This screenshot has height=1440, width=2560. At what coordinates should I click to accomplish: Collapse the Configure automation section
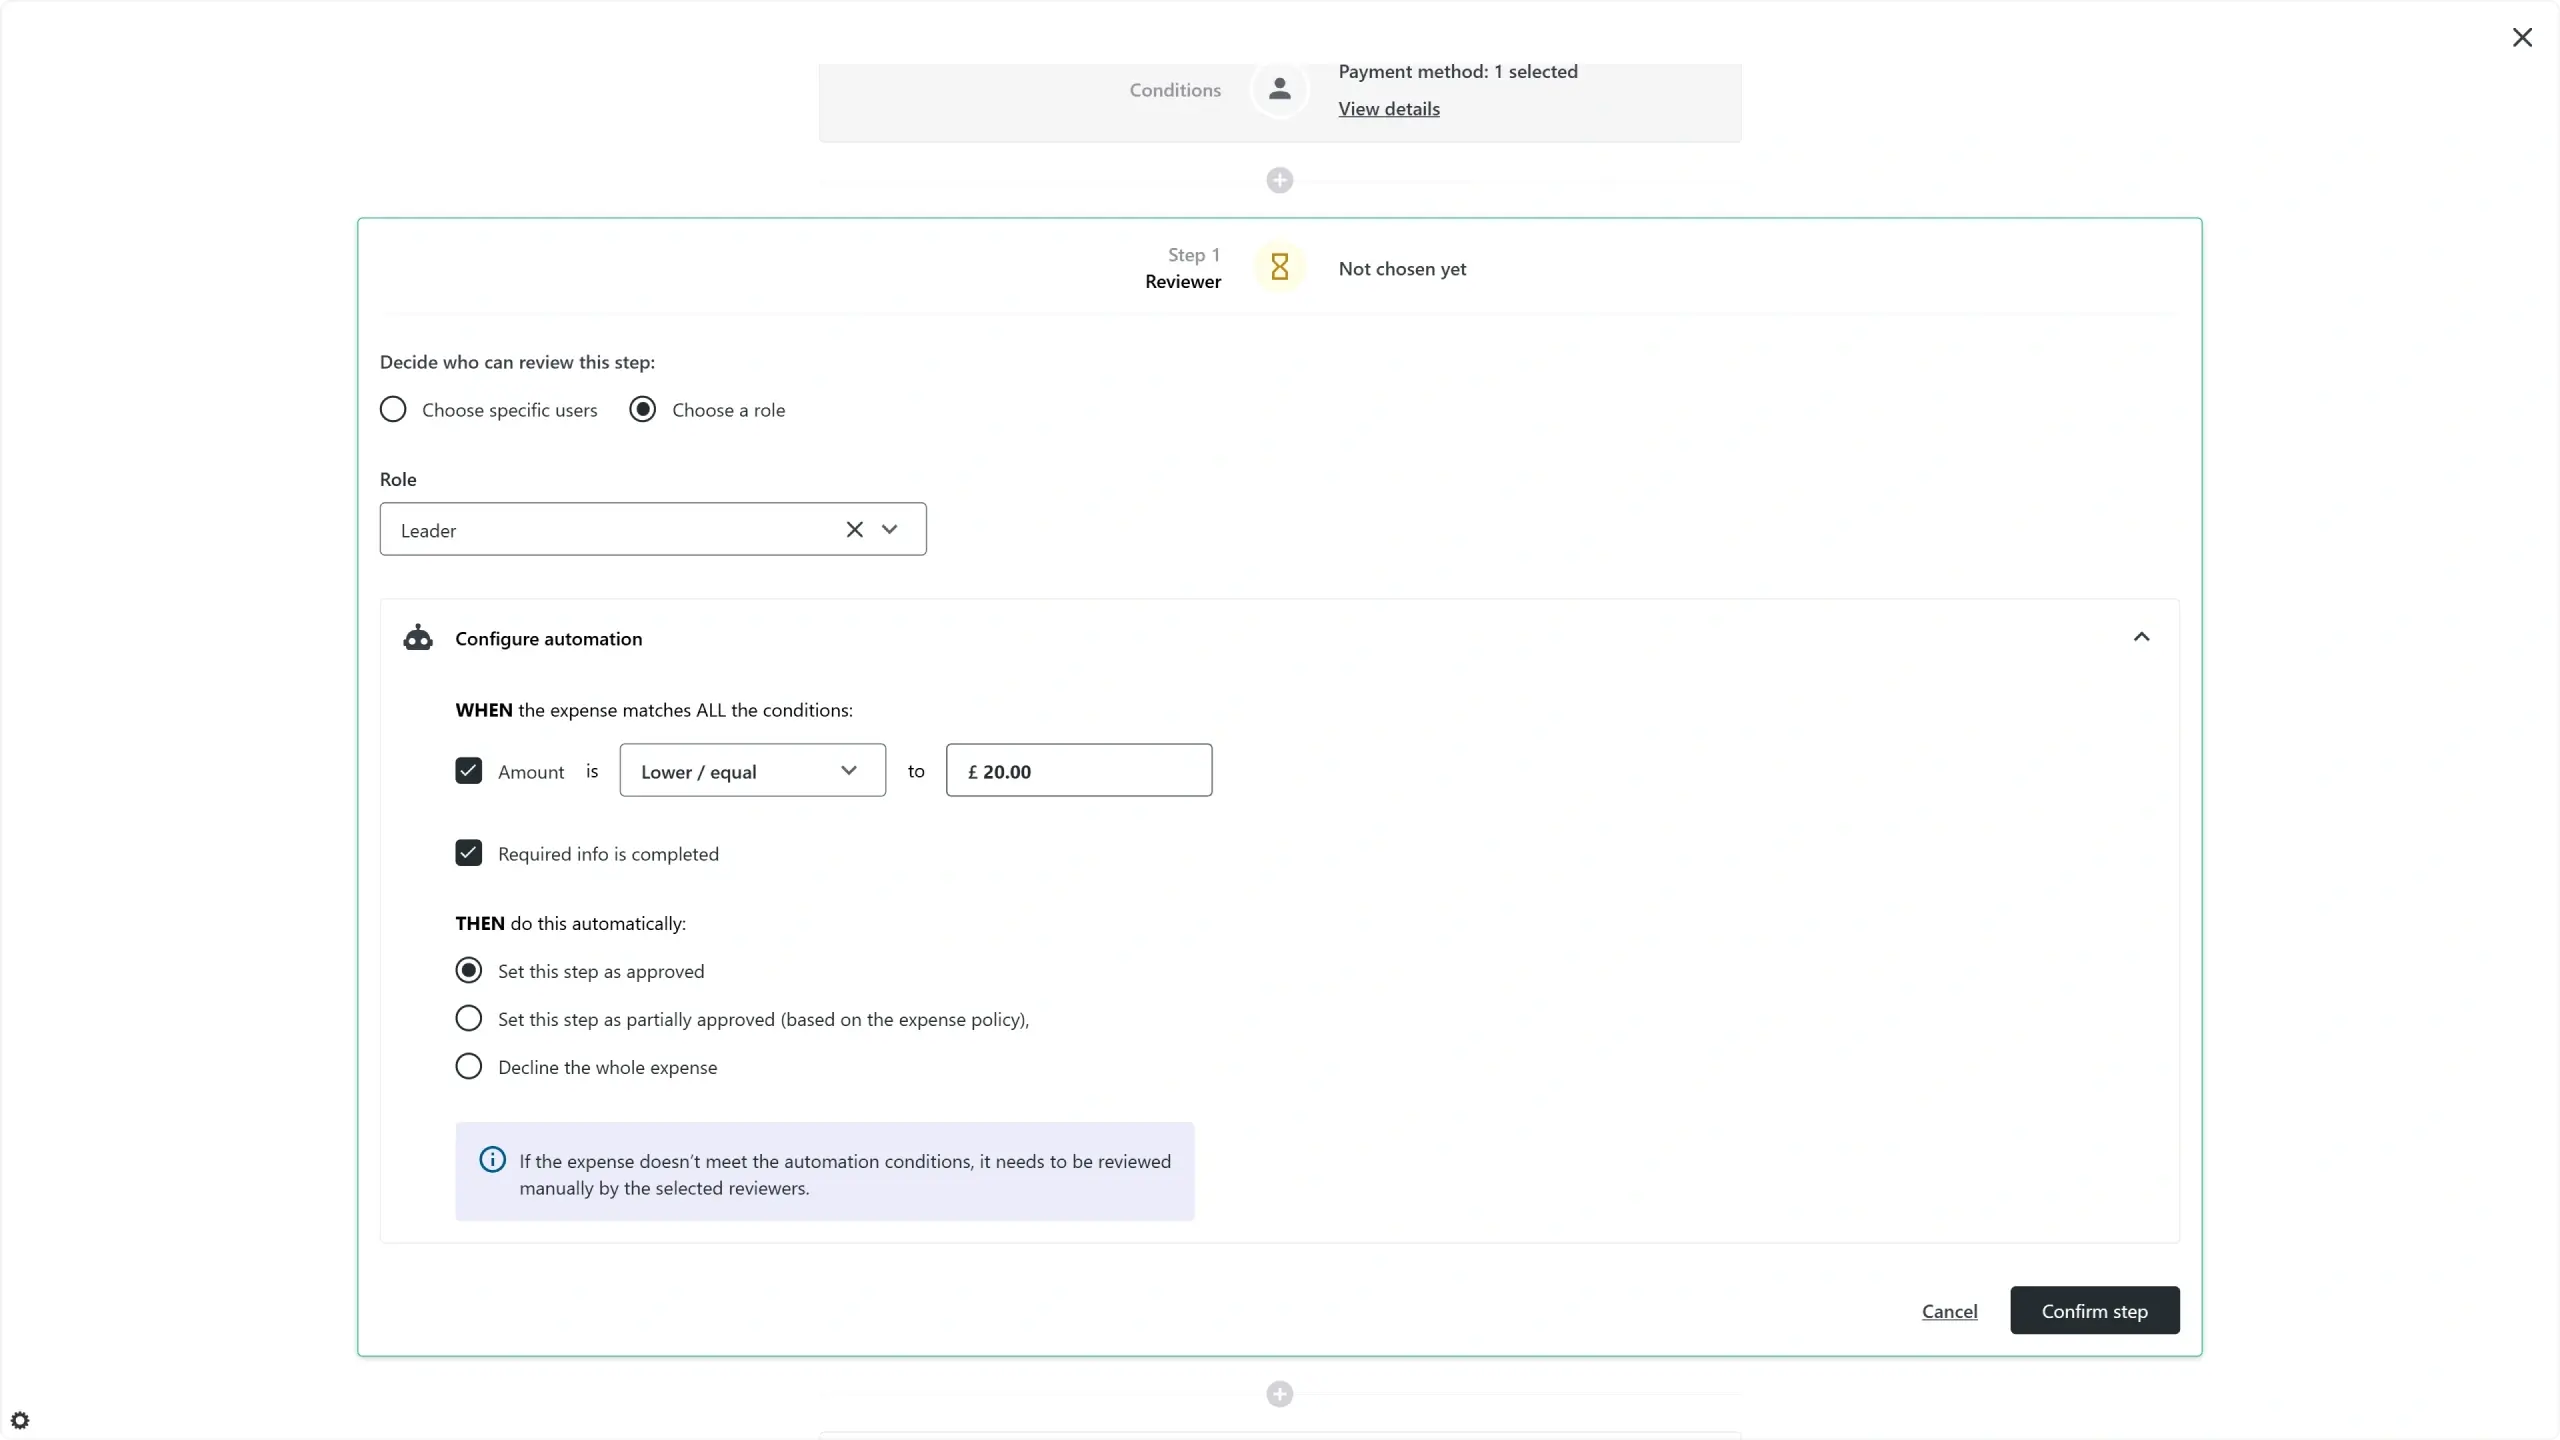[x=2141, y=637]
